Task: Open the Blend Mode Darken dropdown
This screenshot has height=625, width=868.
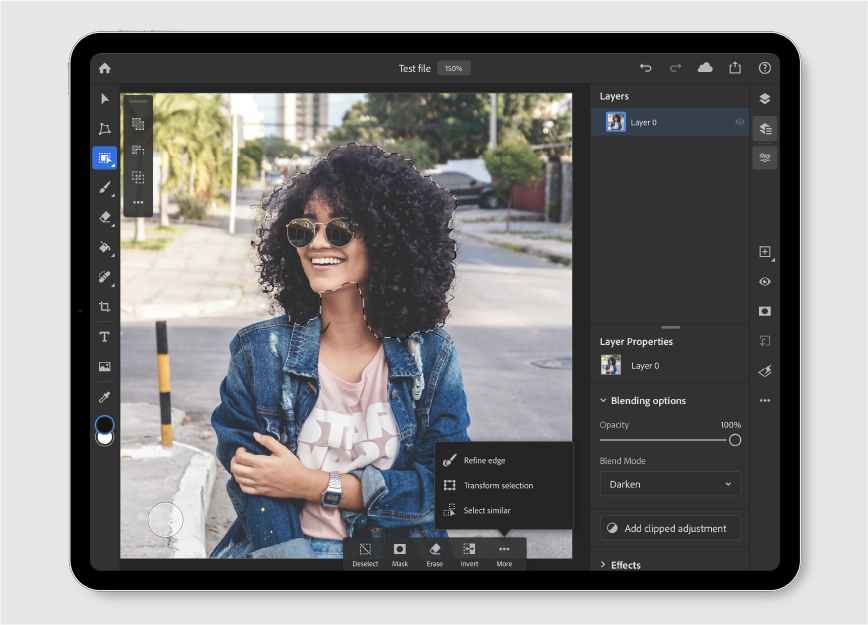Action: point(670,484)
